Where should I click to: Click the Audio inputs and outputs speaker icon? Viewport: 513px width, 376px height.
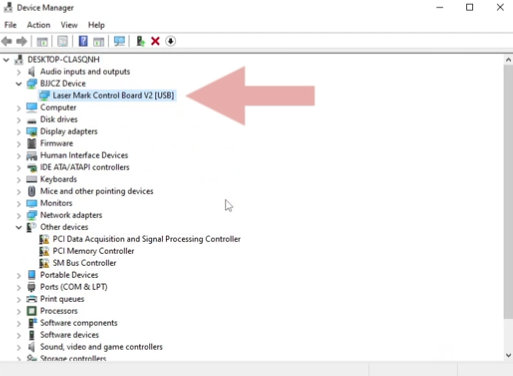(31, 72)
